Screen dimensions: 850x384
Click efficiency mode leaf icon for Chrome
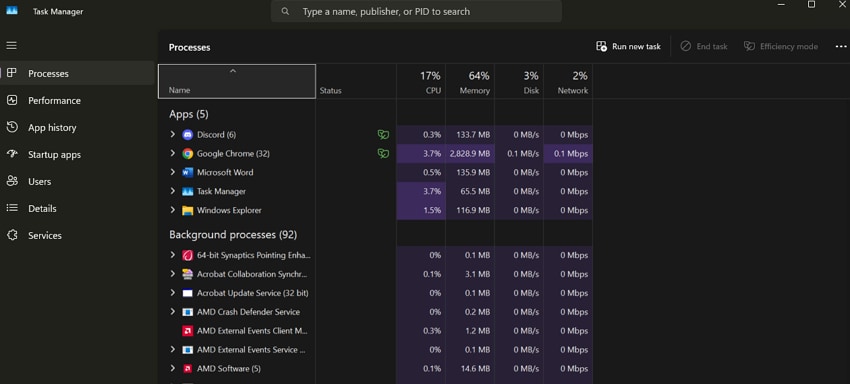pos(383,153)
